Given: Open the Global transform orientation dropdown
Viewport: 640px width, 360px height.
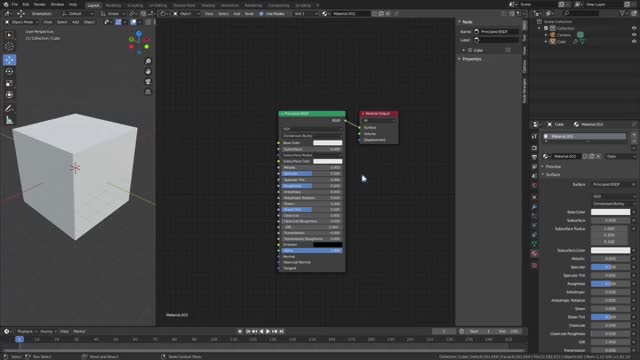Looking at the screenshot, I should pyautogui.click(x=113, y=13).
